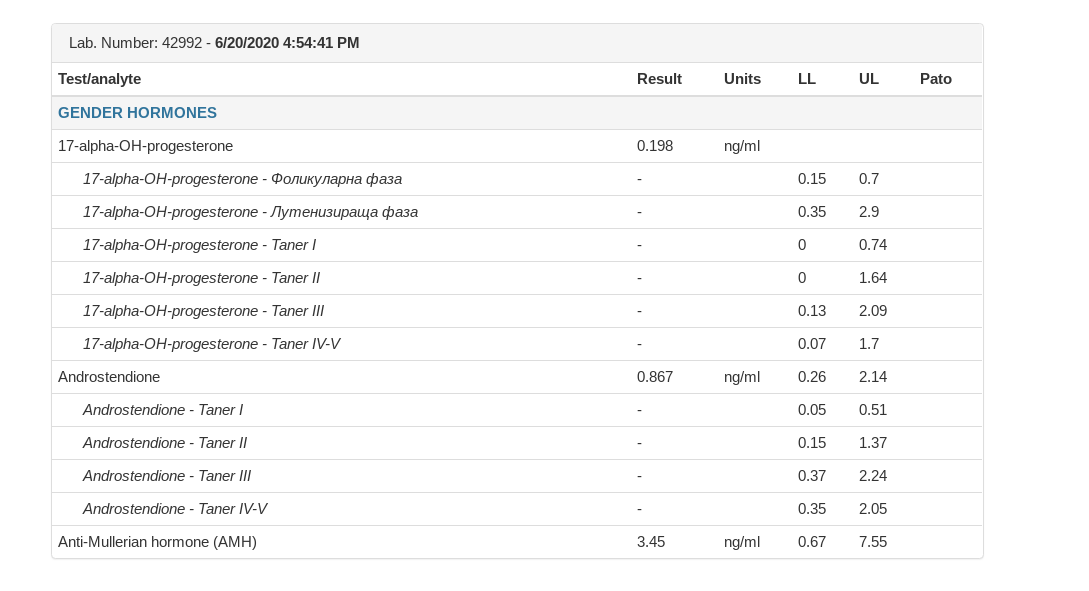Click the Pato column header

(936, 79)
